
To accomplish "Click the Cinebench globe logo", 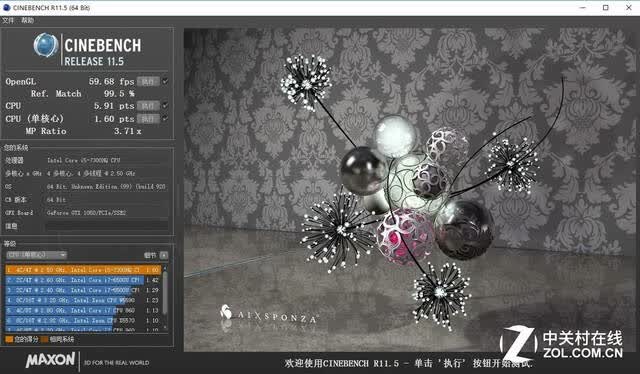I will tap(46, 45).
